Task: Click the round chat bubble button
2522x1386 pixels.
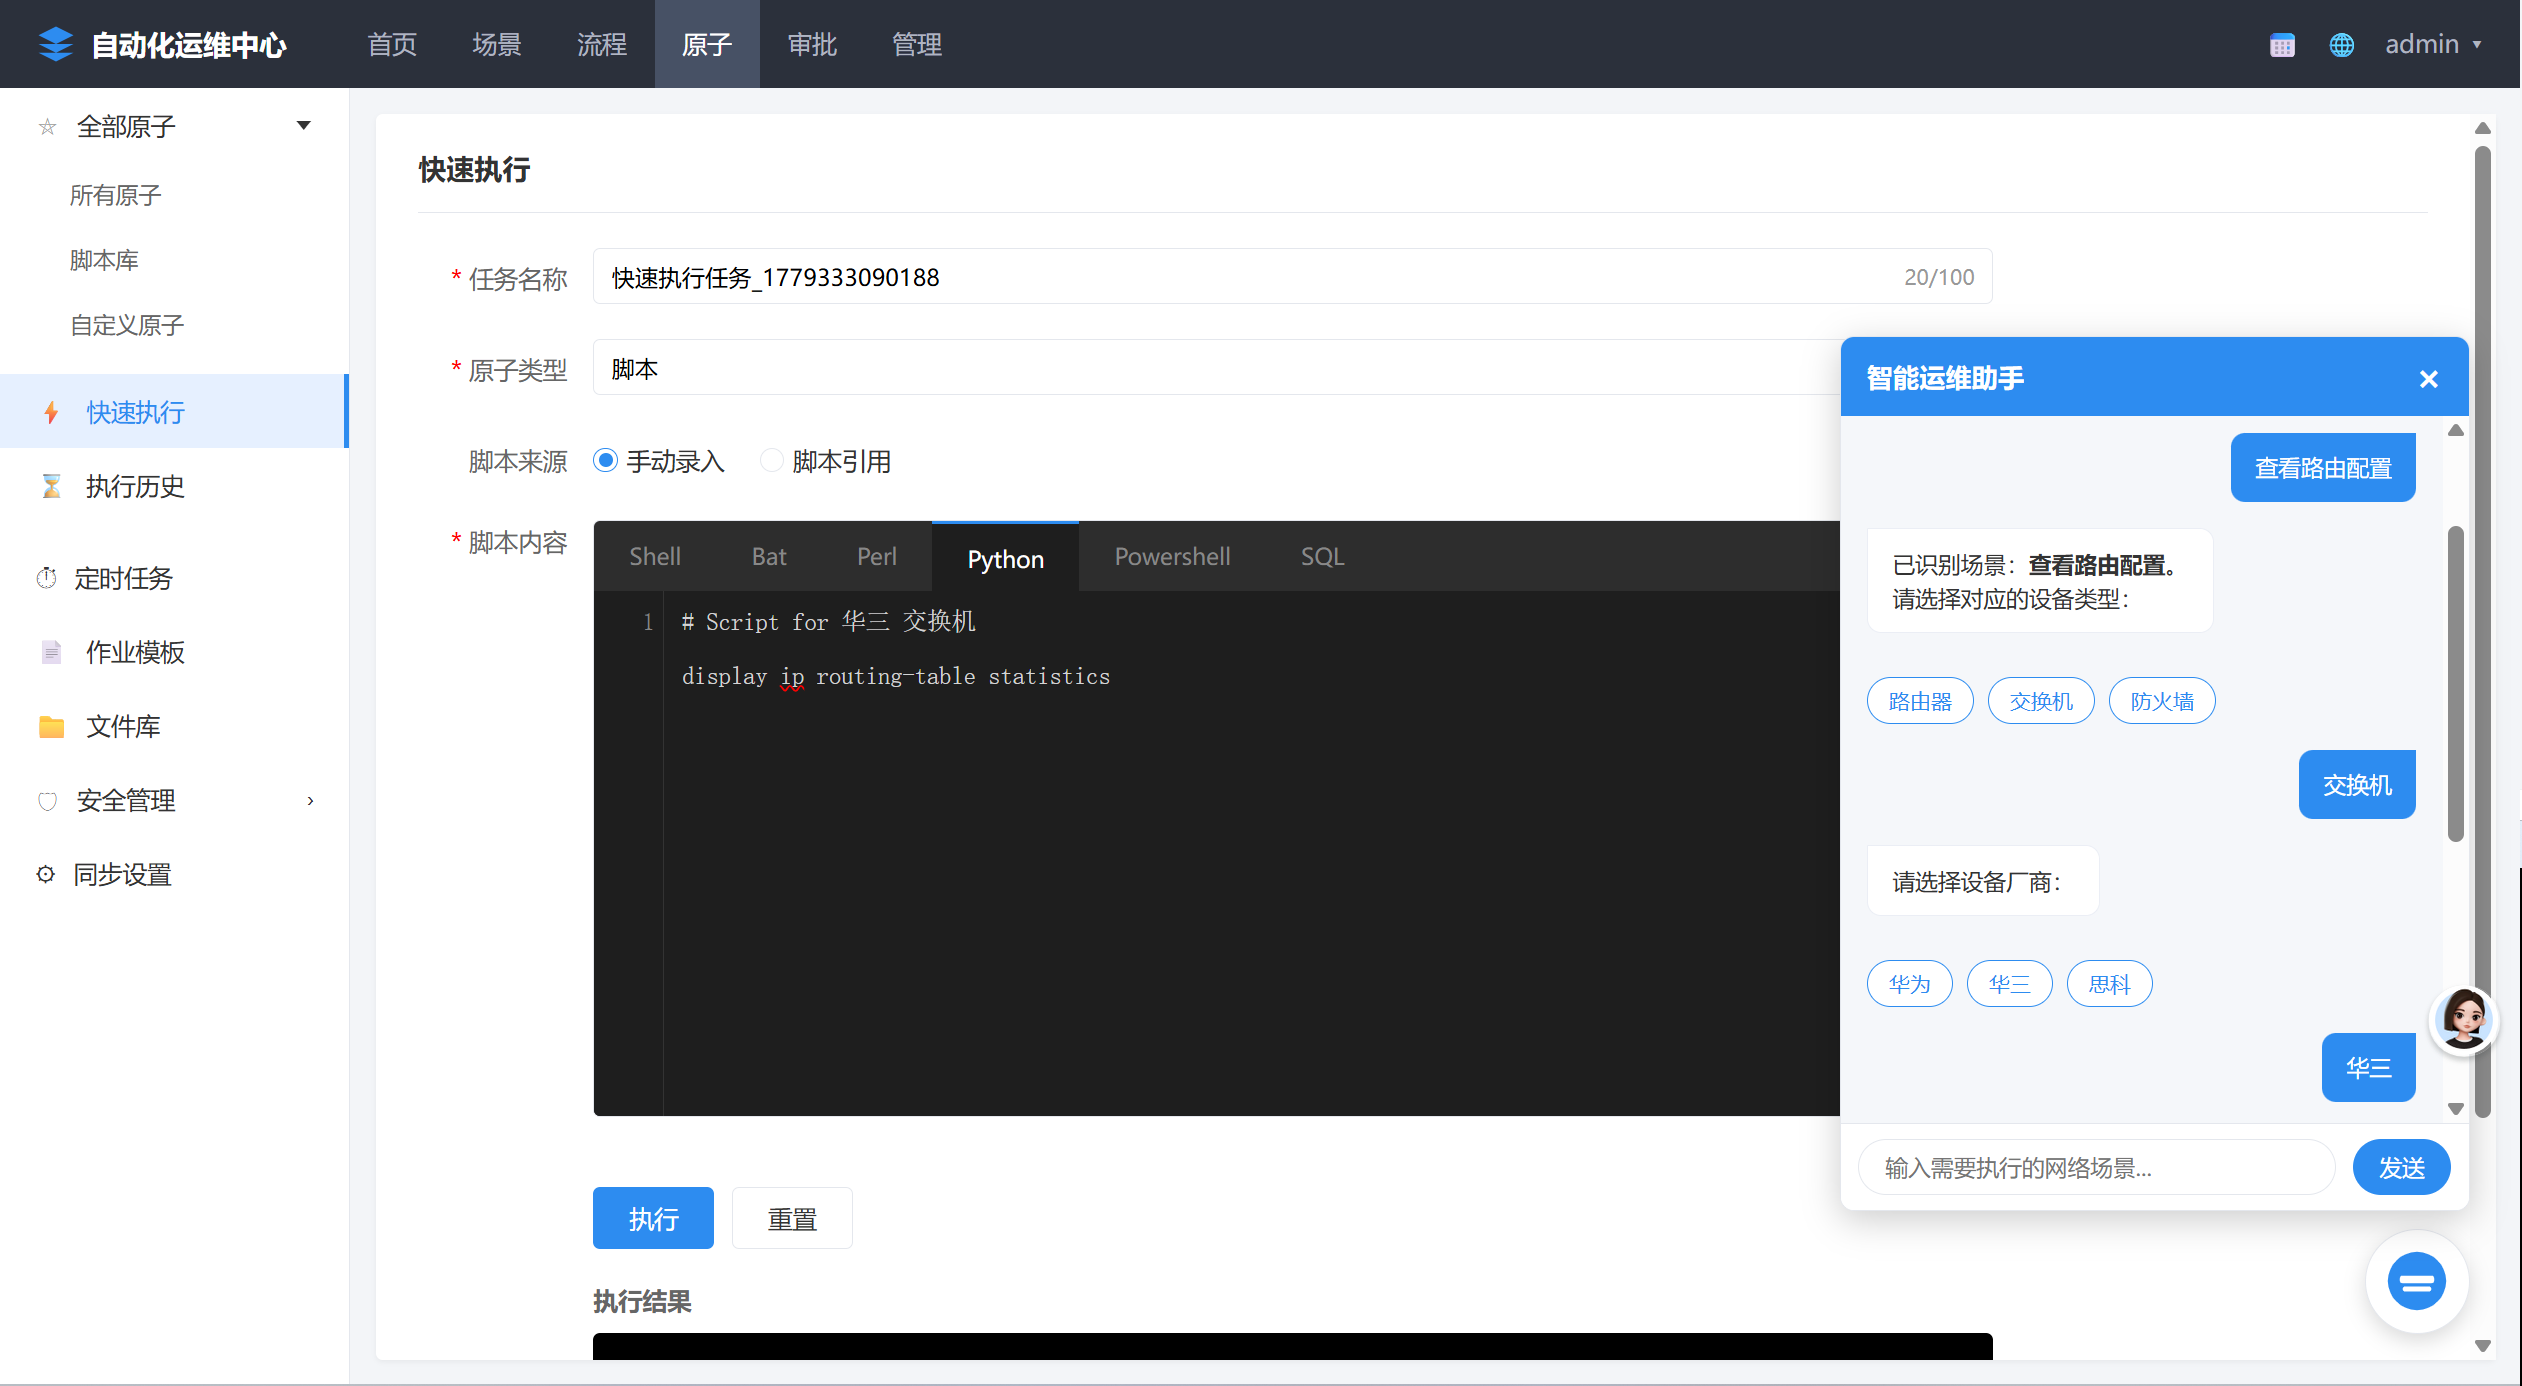Action: click(x=2416, y=1281)
